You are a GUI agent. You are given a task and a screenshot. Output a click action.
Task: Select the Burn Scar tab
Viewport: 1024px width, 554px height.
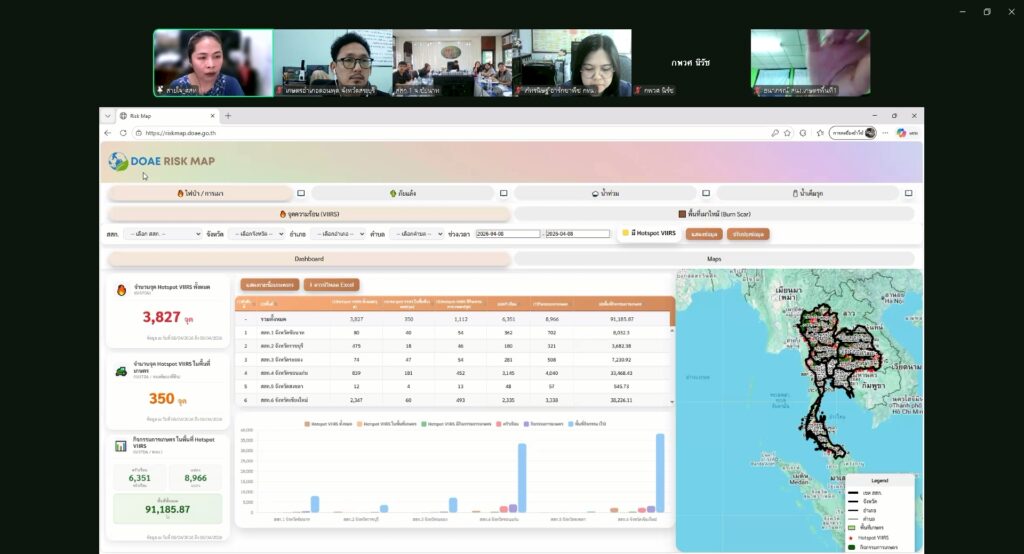coord(714,214)
